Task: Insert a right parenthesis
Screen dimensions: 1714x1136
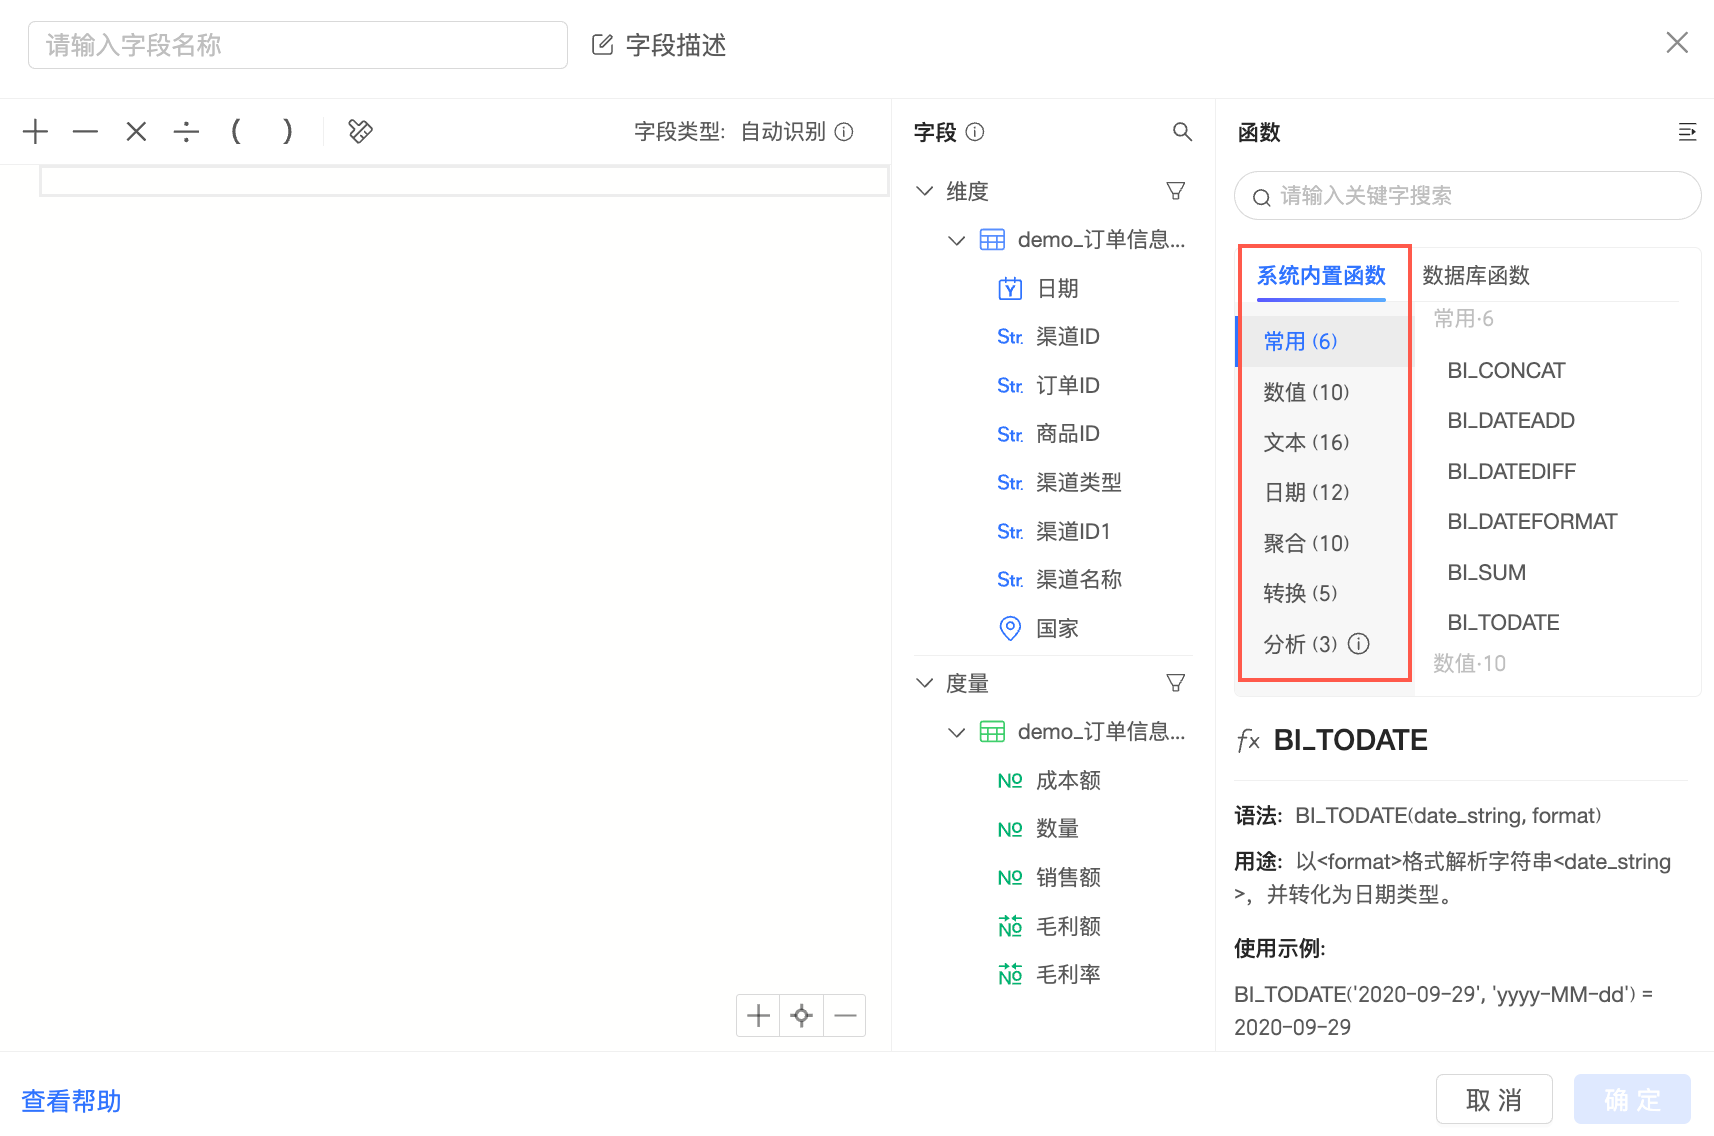Action: (288, 131)
